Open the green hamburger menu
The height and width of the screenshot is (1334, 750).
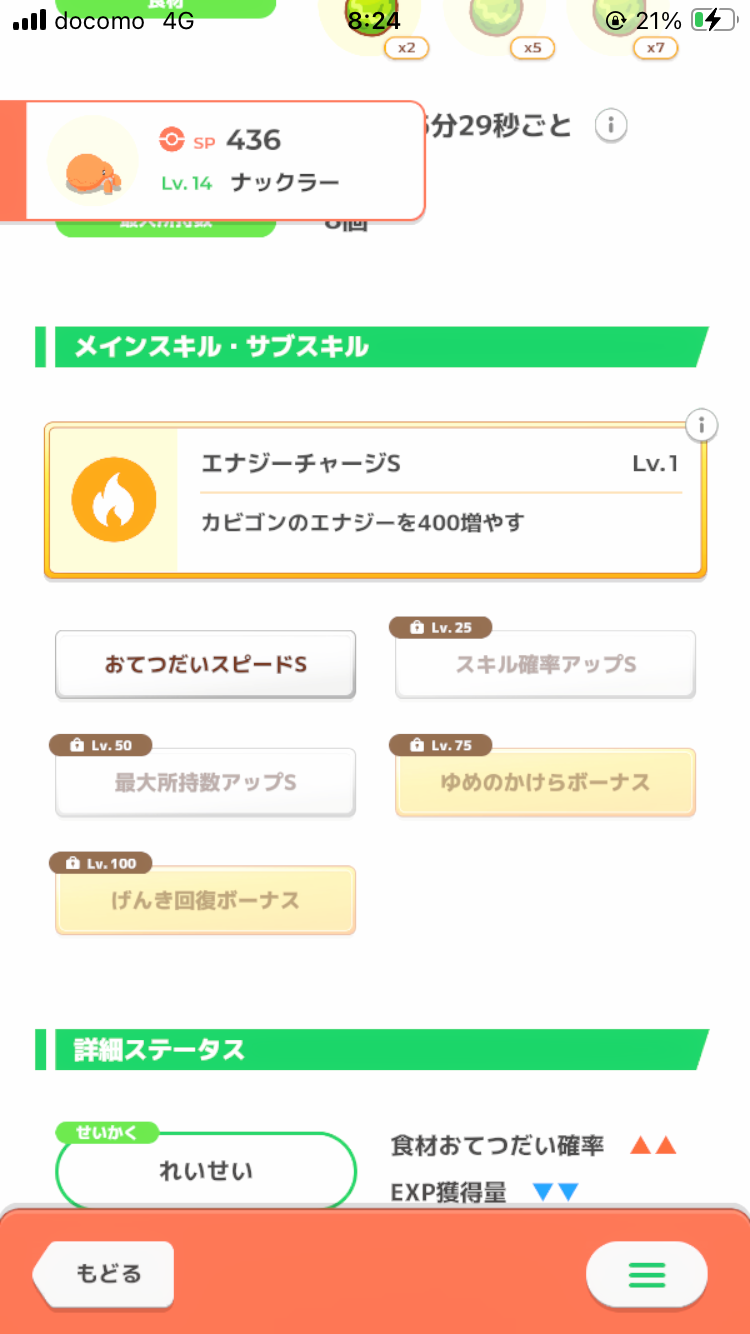(x=646, y=1274)
